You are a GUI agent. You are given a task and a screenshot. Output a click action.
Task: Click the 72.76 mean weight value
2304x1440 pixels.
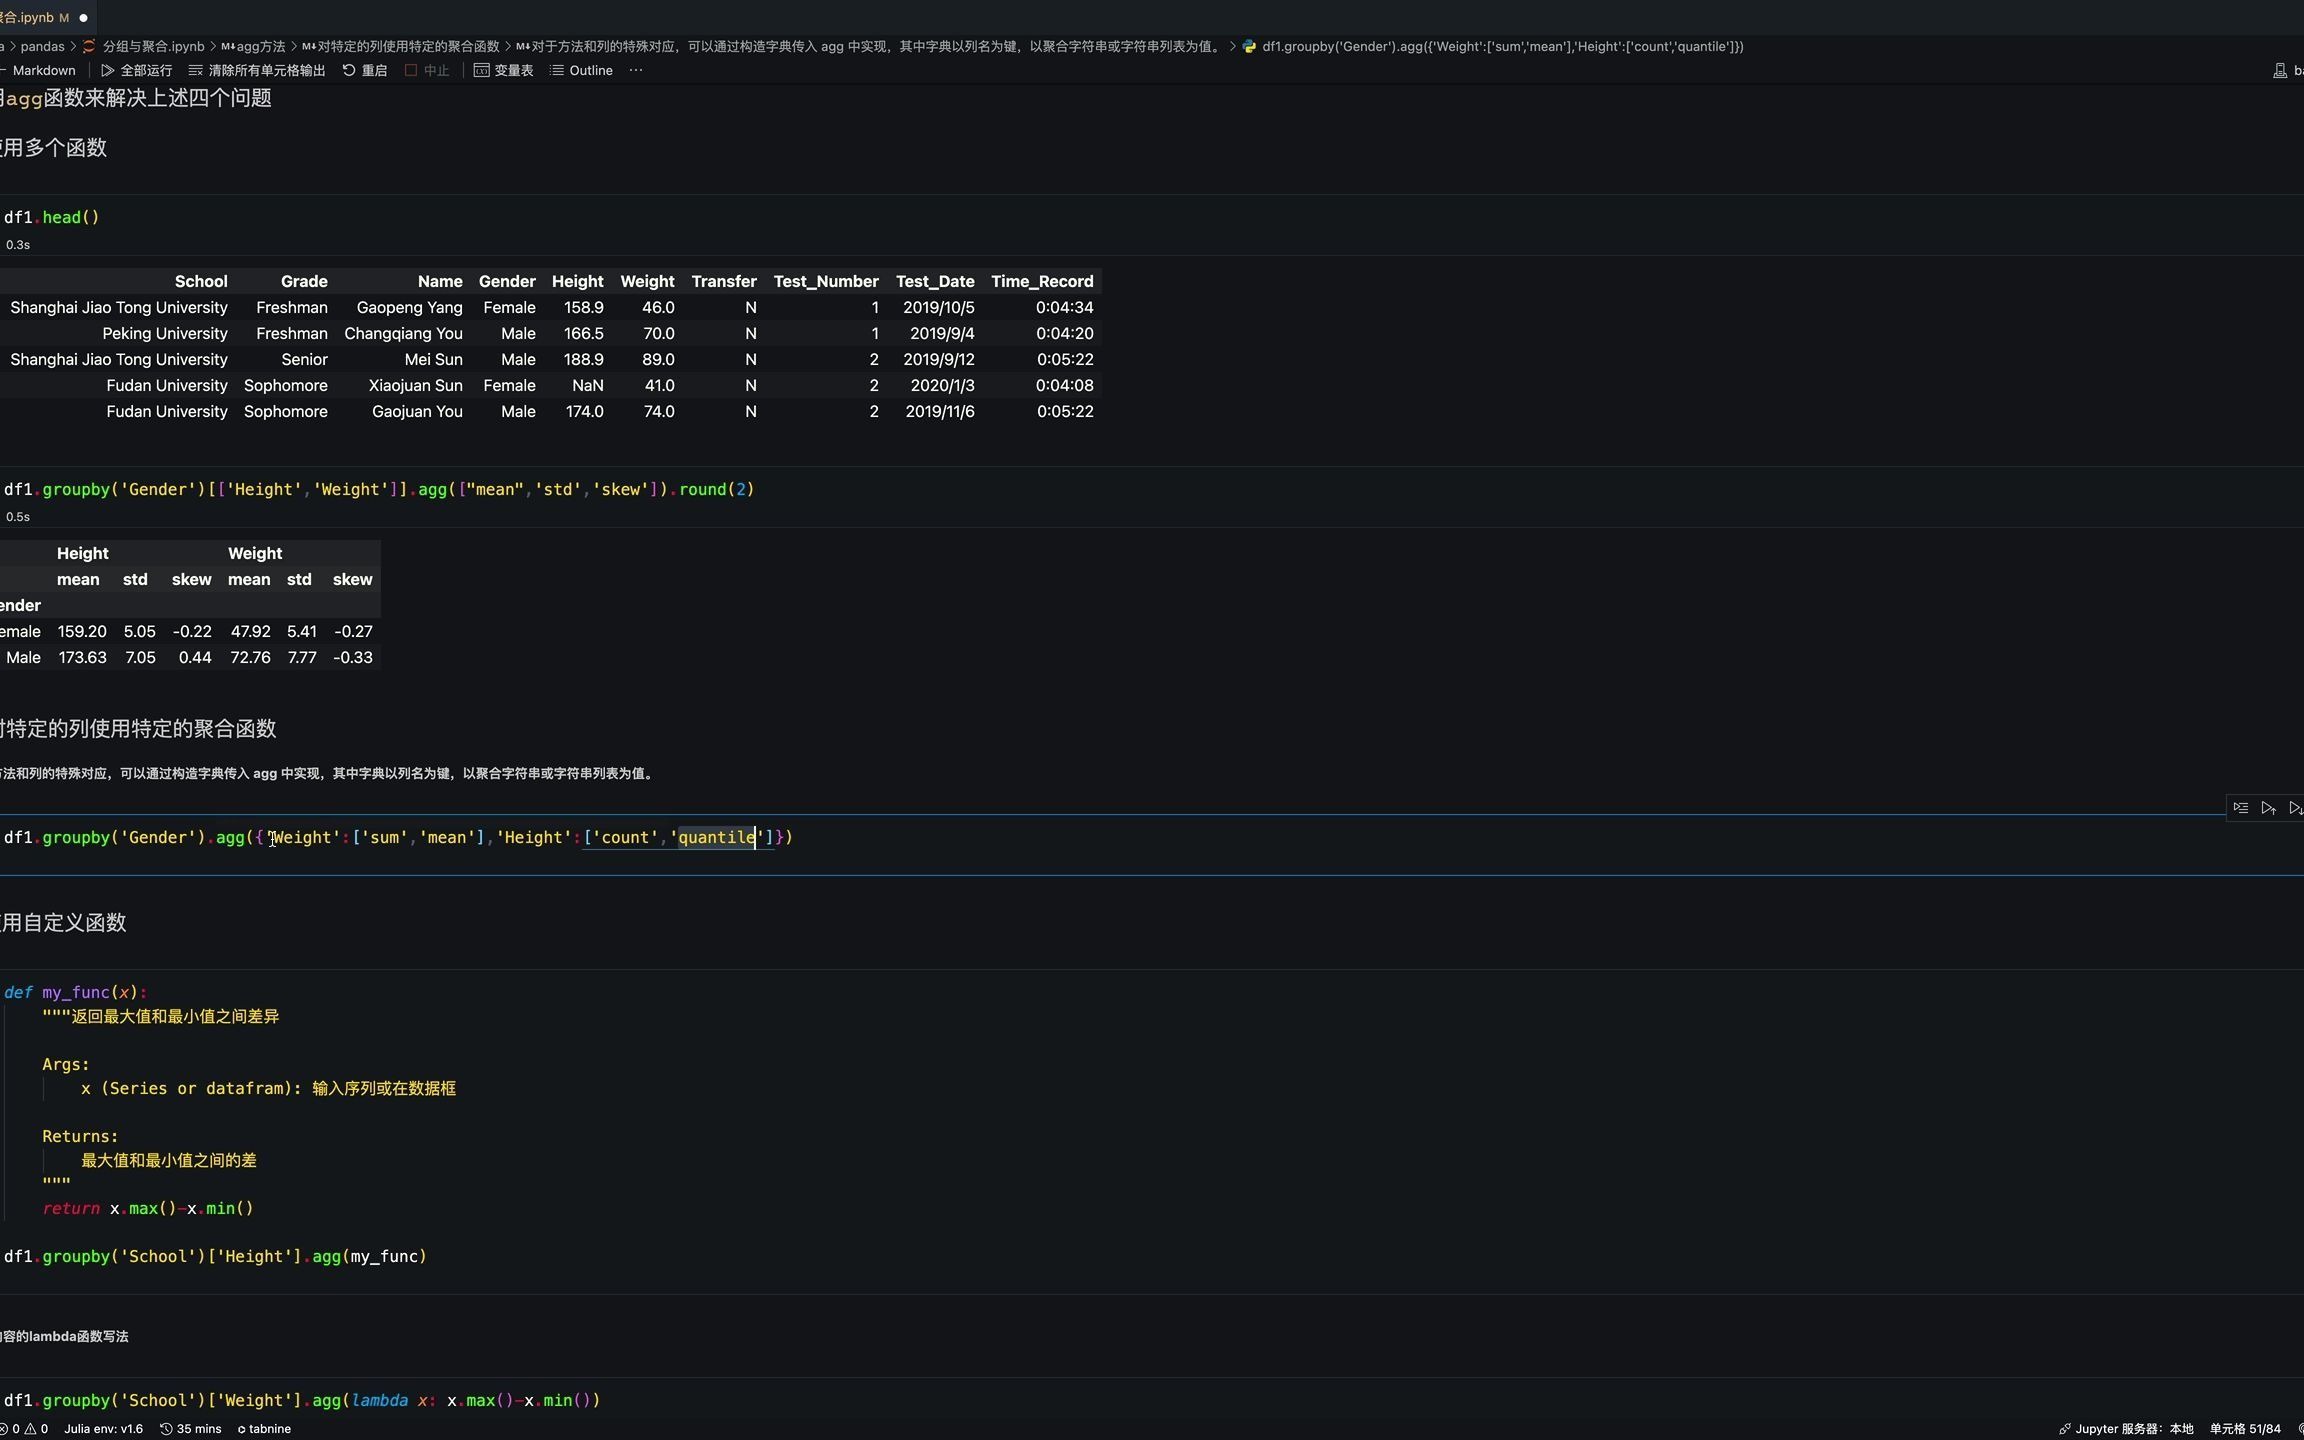pos(250,657)
